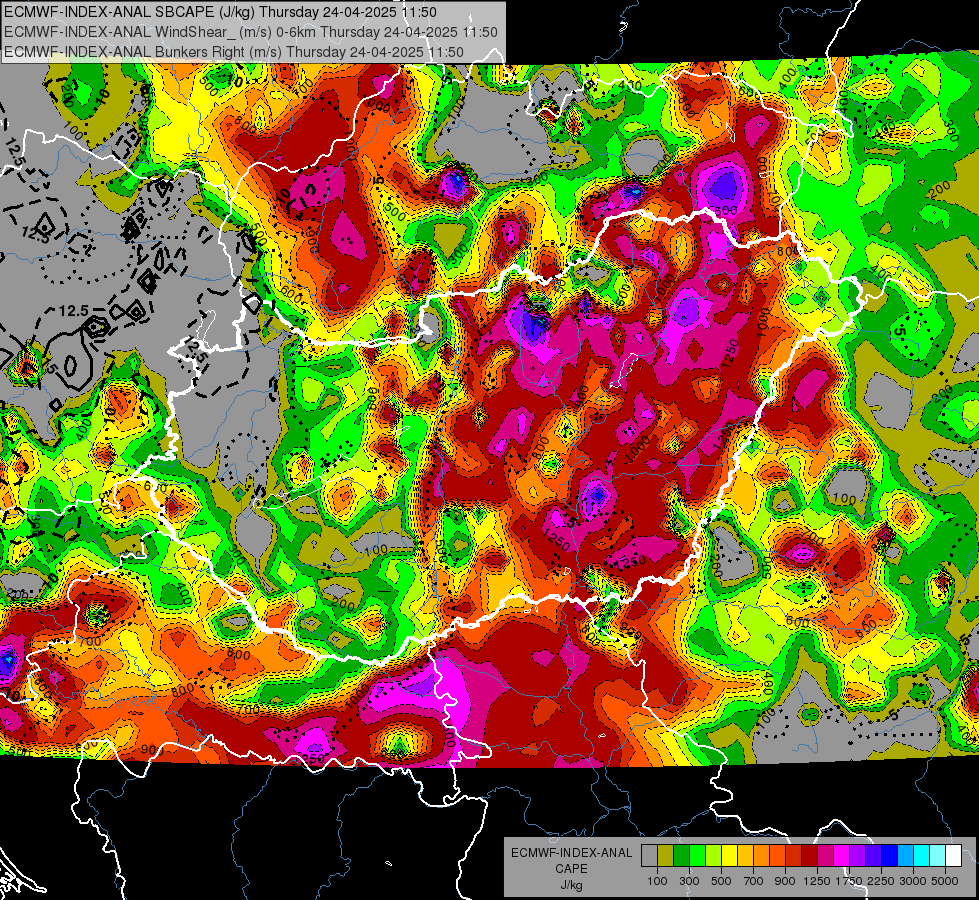Select the dark red legend swatch
The height and width of the screenshot is (900, 979).
click(x=809, y=856)
